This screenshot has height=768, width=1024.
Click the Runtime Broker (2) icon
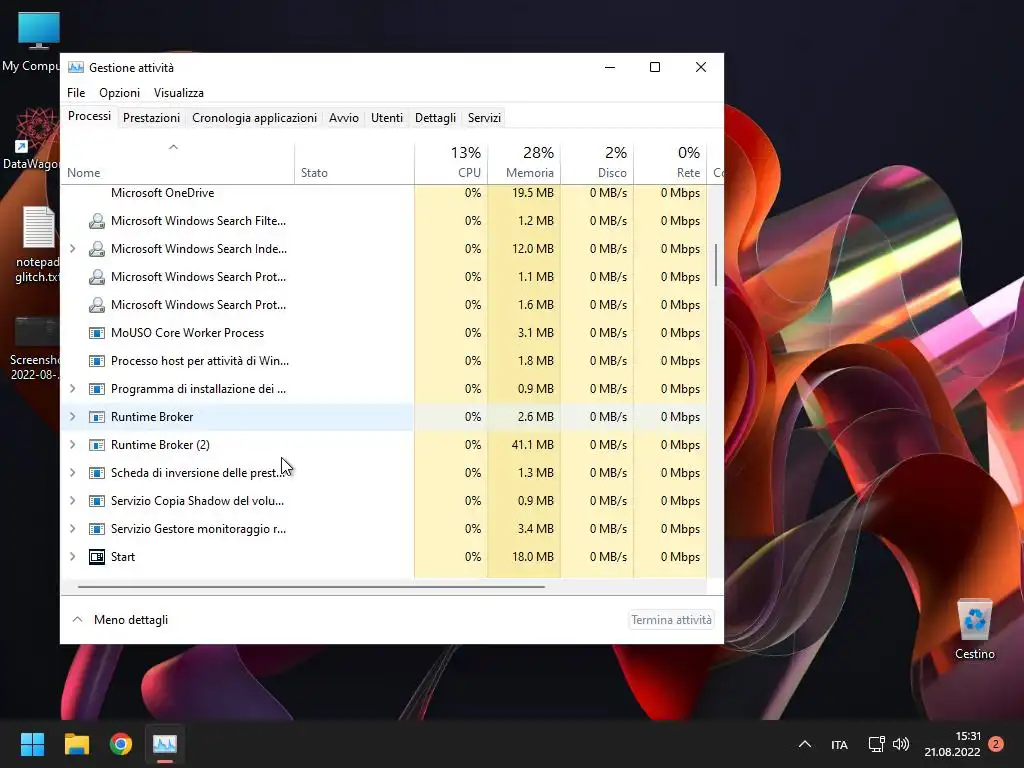97,445
